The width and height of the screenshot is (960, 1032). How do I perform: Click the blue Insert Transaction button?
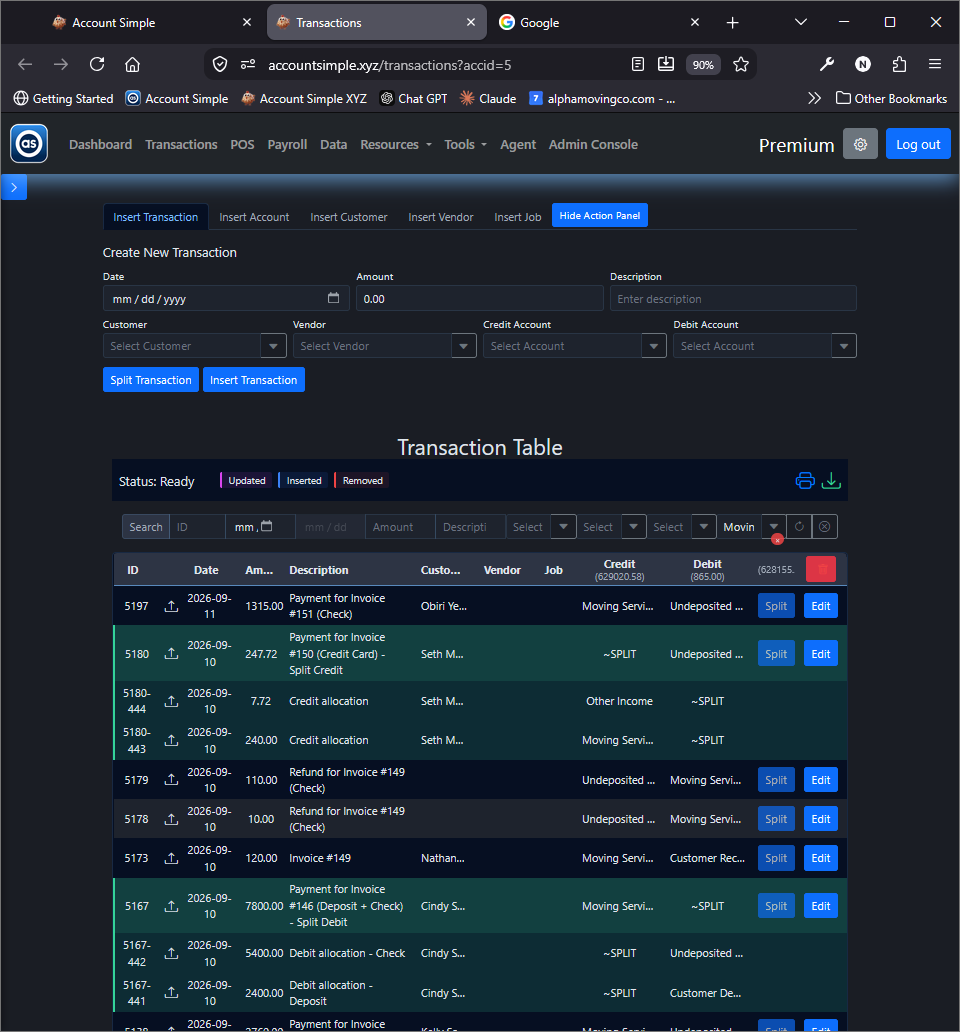click(253, 380)
